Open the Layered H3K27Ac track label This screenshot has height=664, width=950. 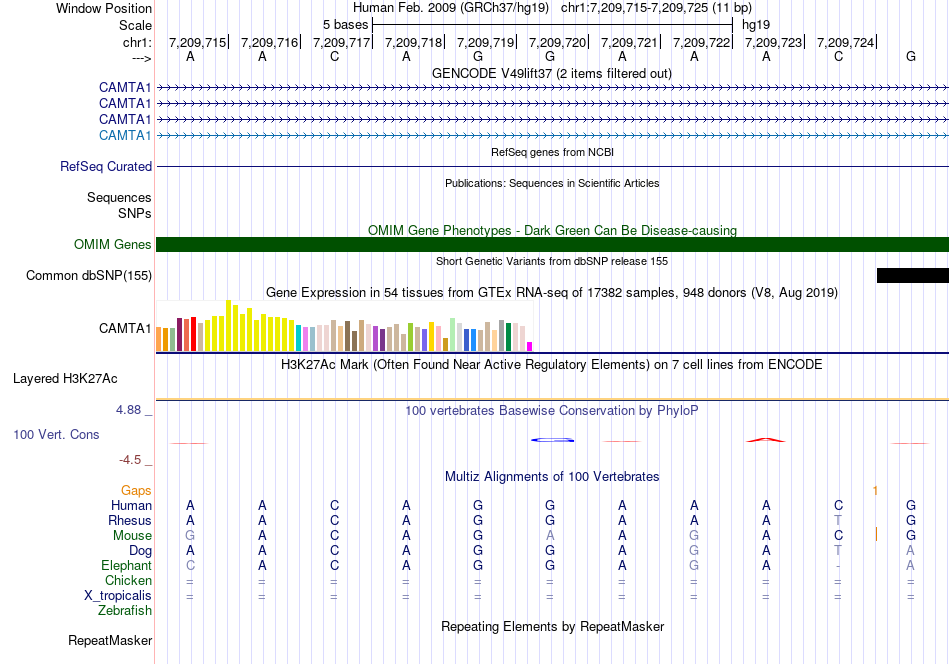tap(65, 379)
